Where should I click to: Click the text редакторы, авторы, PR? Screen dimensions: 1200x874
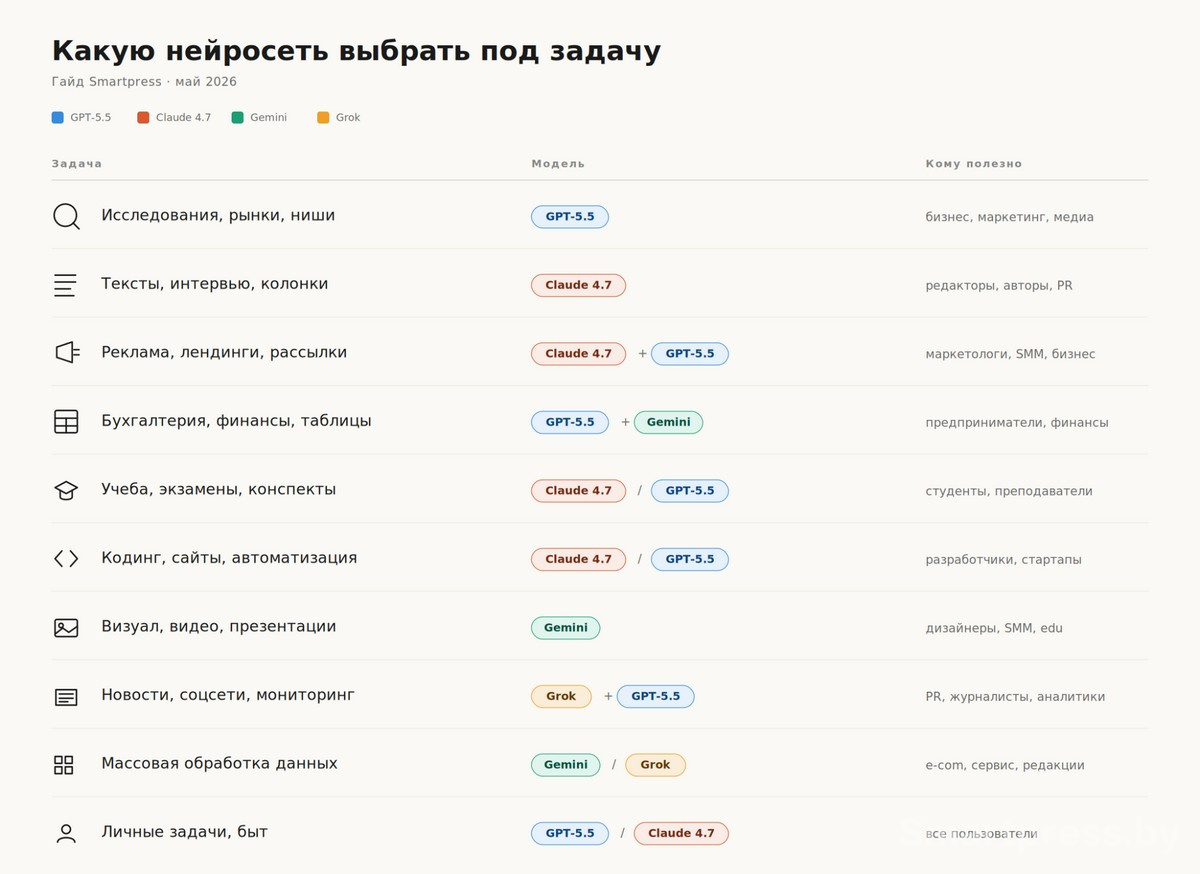[999, 286]
